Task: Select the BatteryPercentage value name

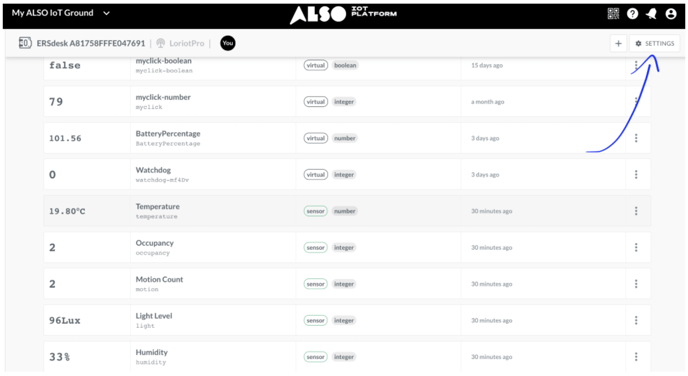Action: [x=168, y=133]
